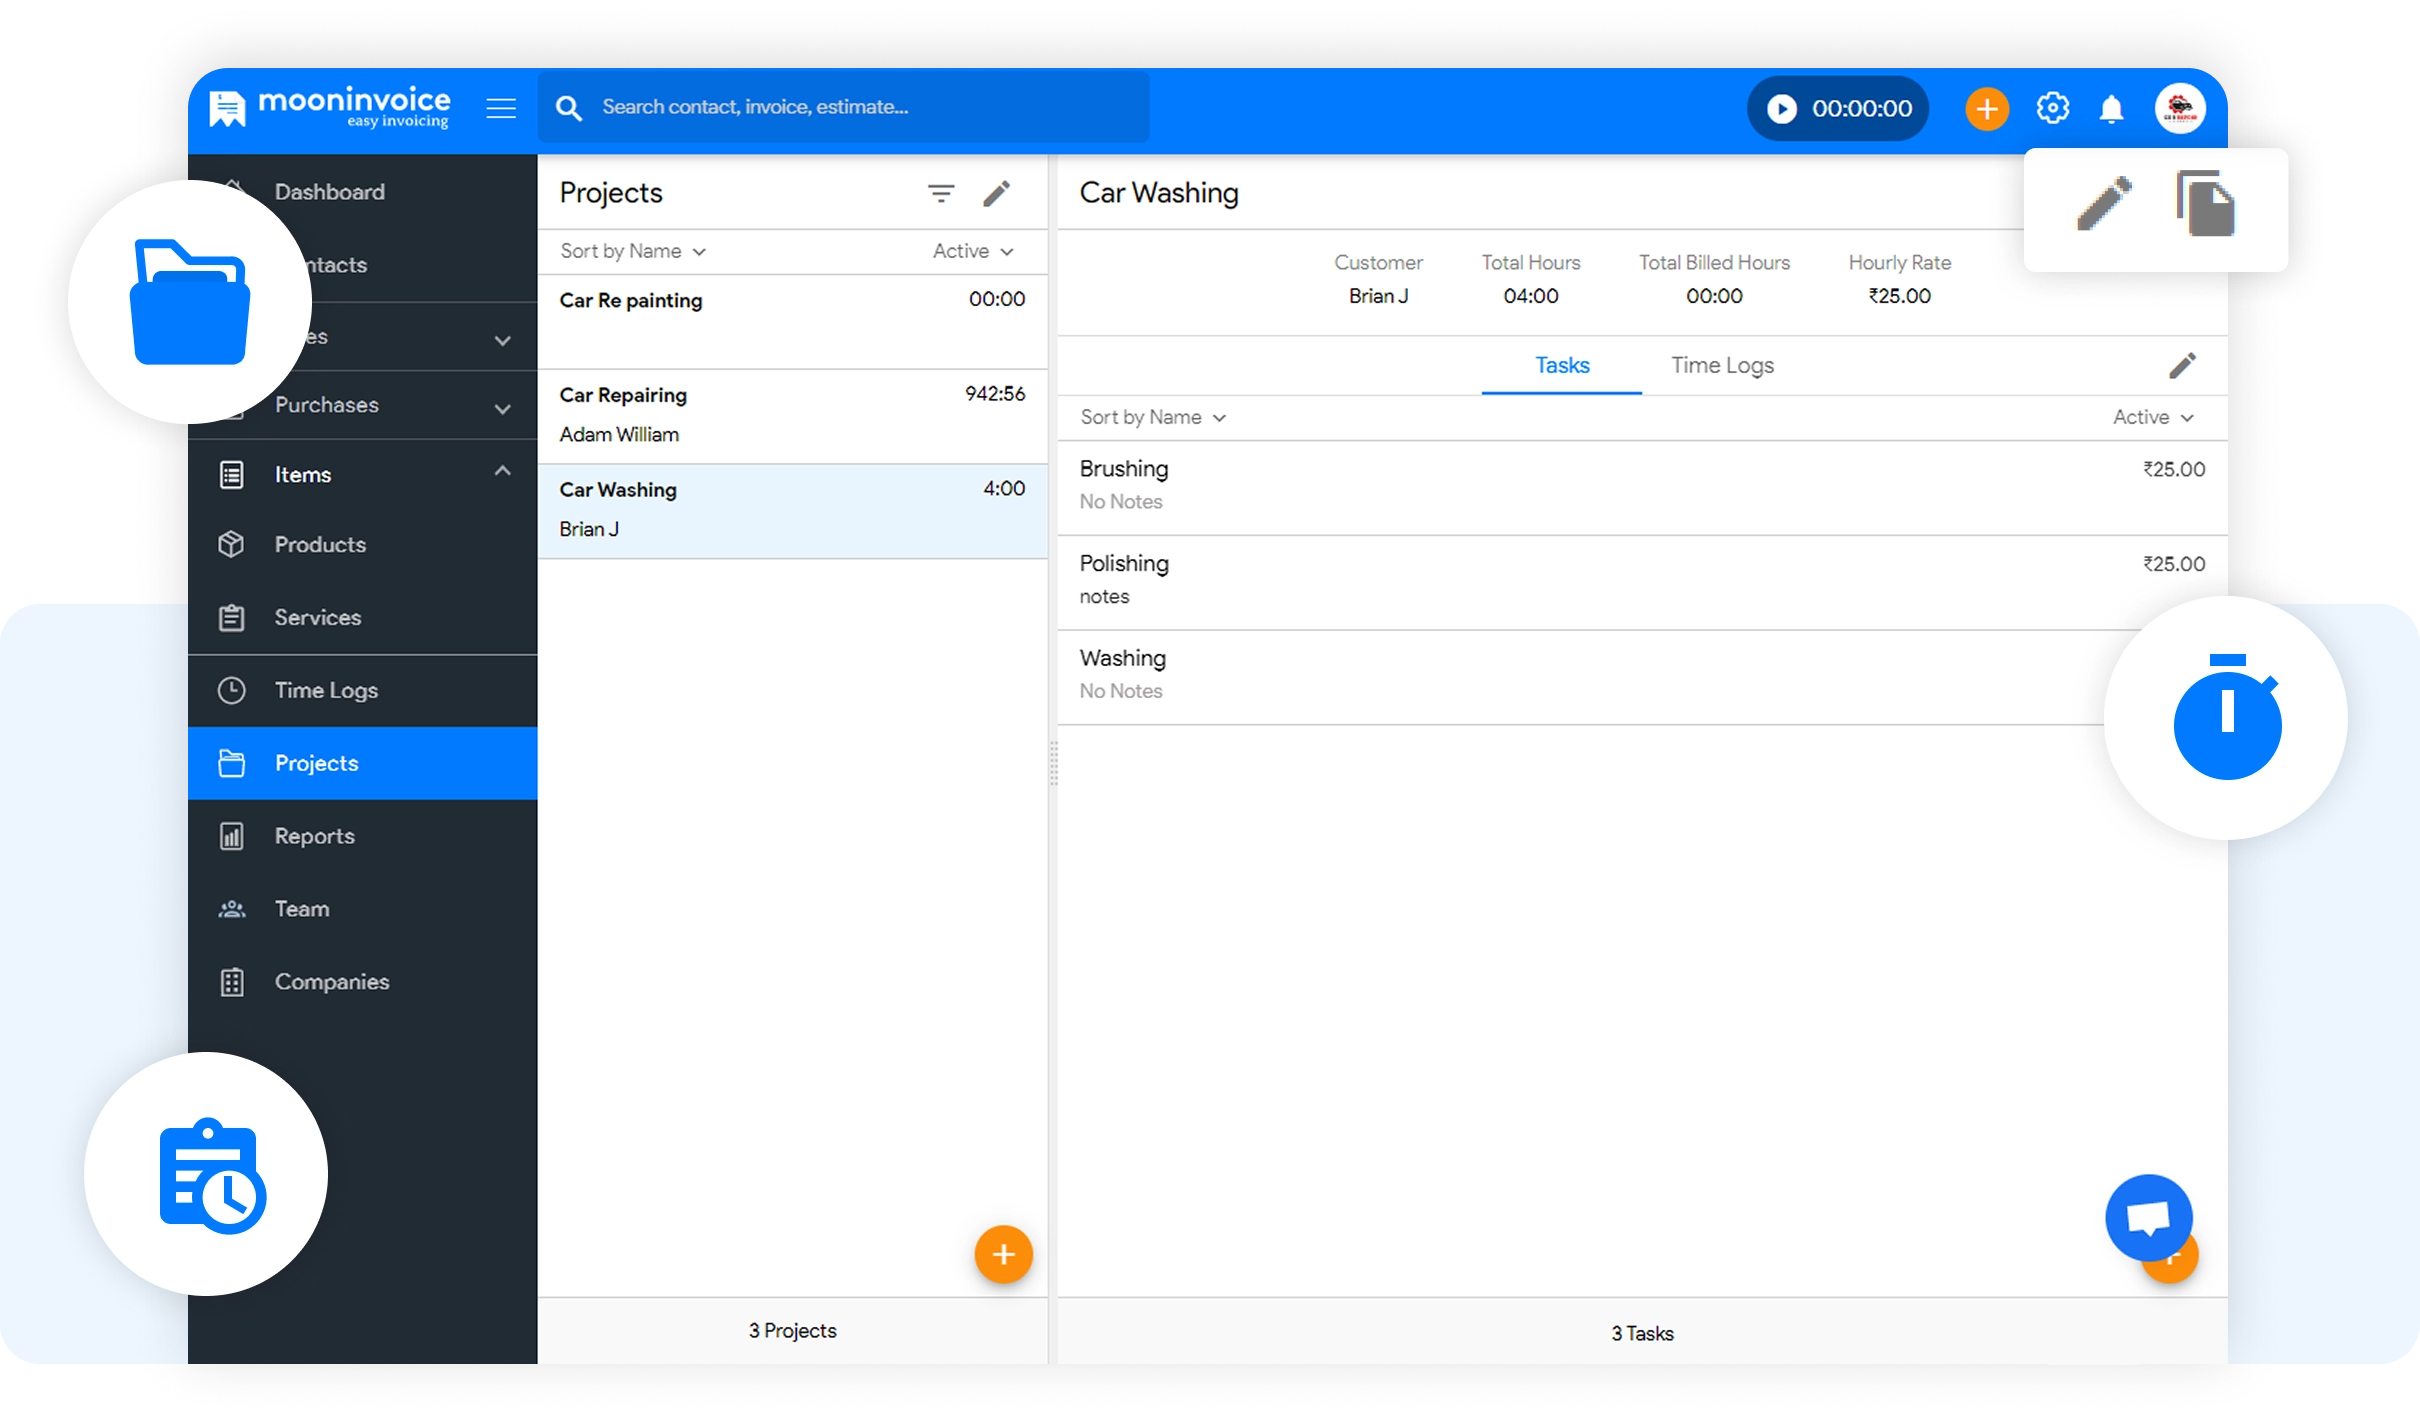Stay on the Tasks tab
This screenshot has width=2420, height=1416.
click(x=1561, y=365)
